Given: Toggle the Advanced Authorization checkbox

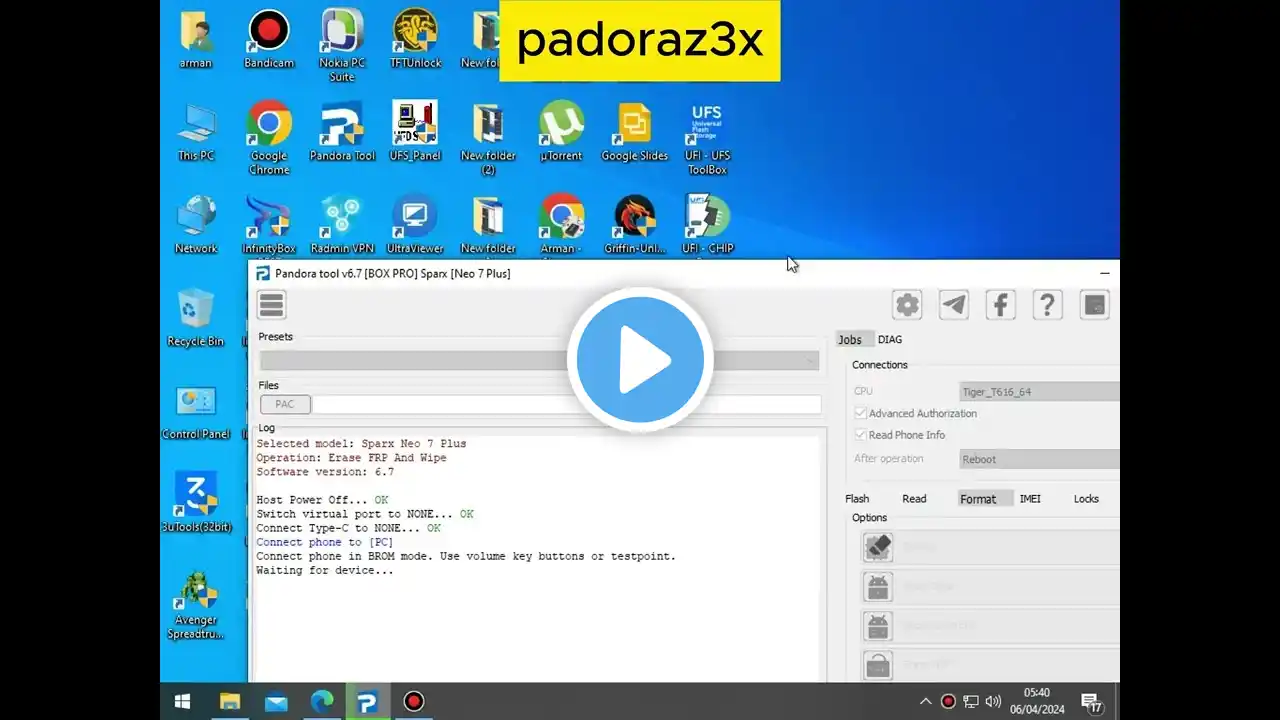Looking at the screenshot, I should pyautogui.click(x=860, y=413).
